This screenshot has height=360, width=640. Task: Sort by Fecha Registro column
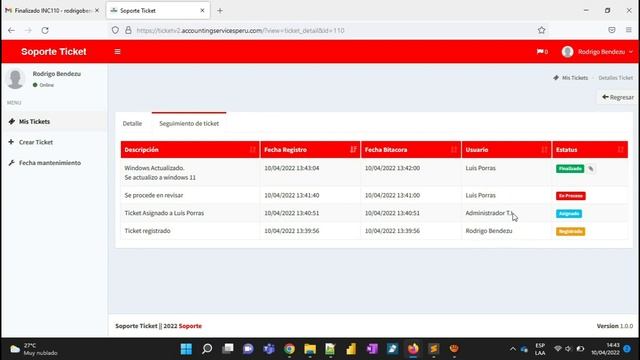310,150
